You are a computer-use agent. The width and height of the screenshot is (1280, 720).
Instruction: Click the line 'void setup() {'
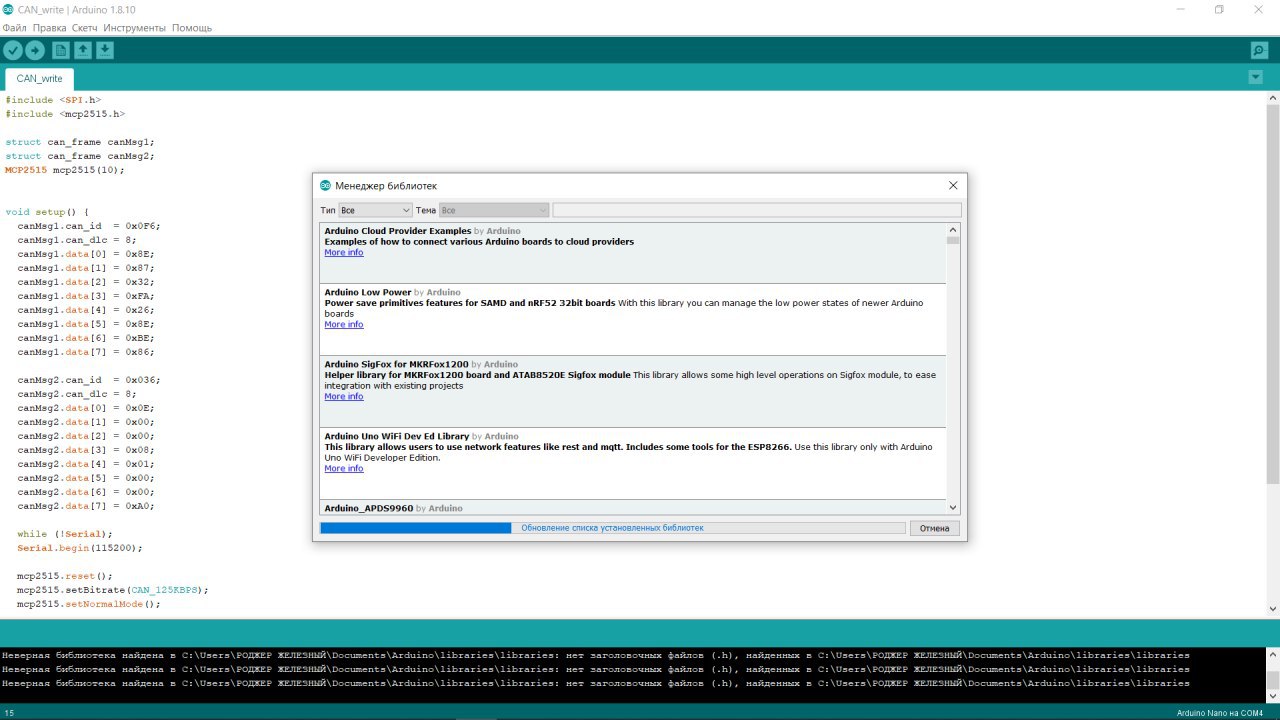47,212
